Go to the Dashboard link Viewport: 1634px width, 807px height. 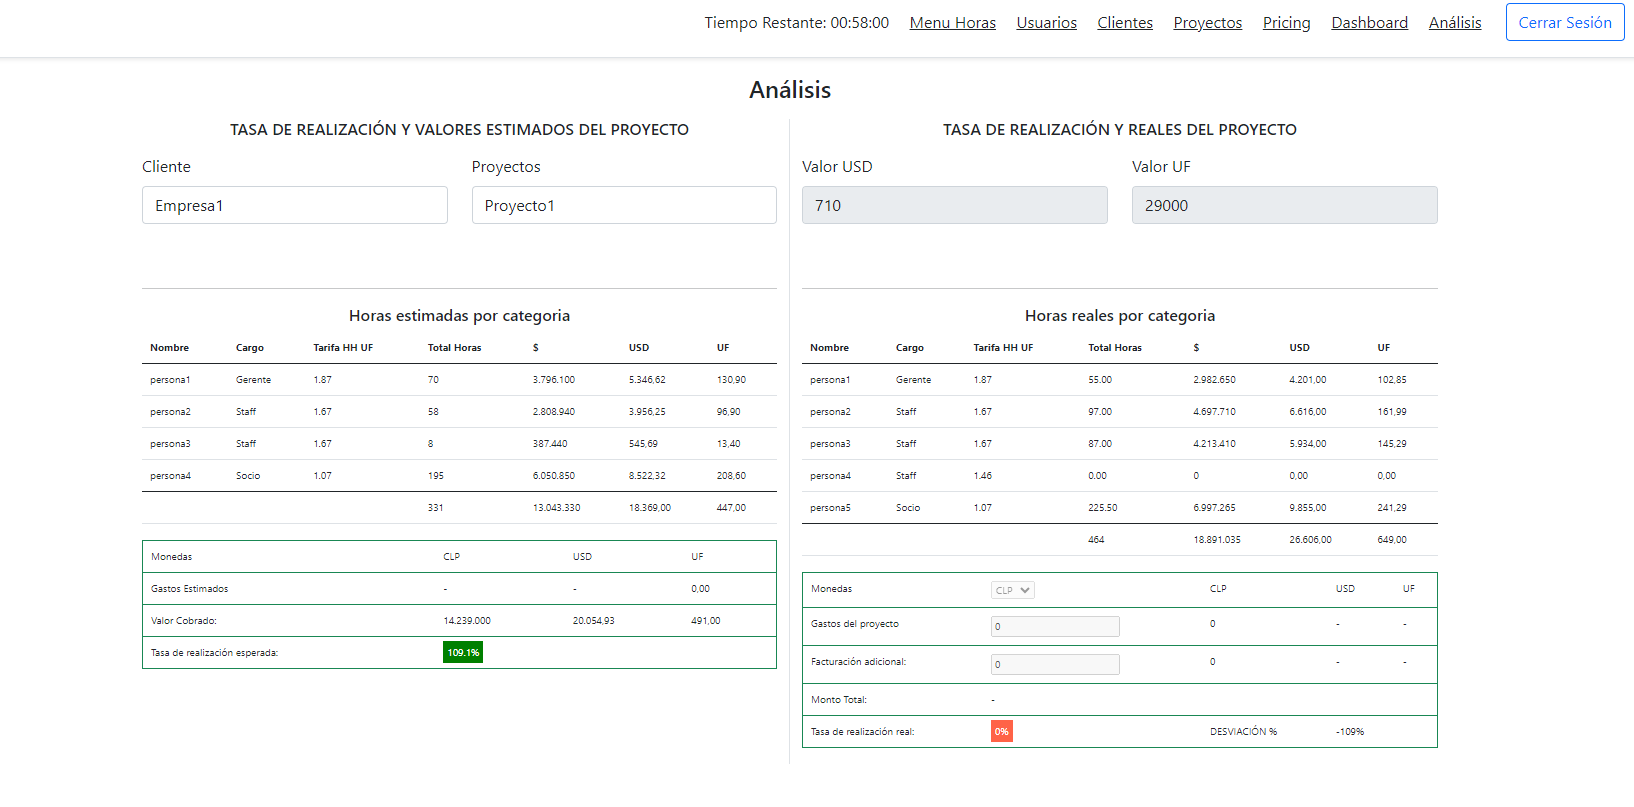pos(1369,22)
